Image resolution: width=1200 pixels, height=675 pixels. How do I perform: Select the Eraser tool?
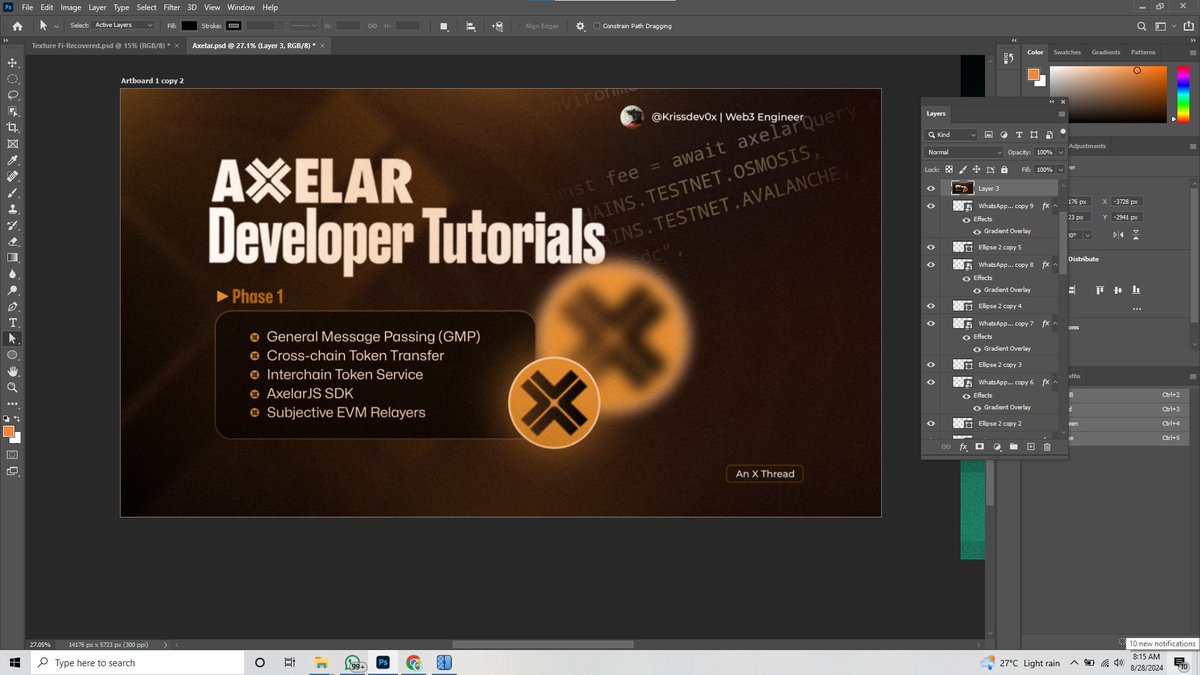coord(13,241)
